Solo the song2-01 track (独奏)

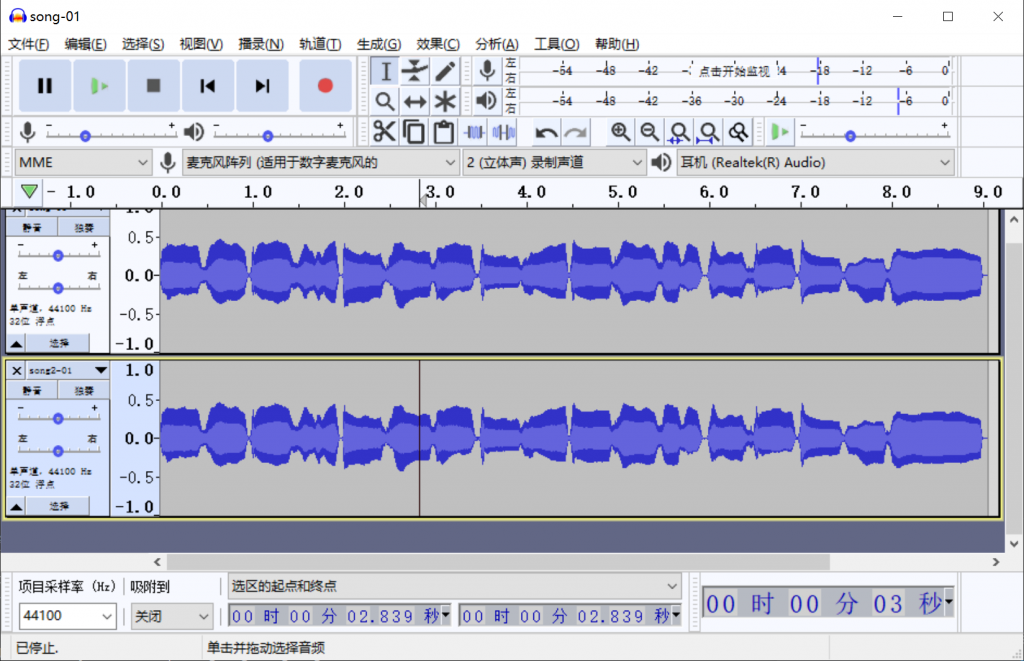(x=83, y=390)
